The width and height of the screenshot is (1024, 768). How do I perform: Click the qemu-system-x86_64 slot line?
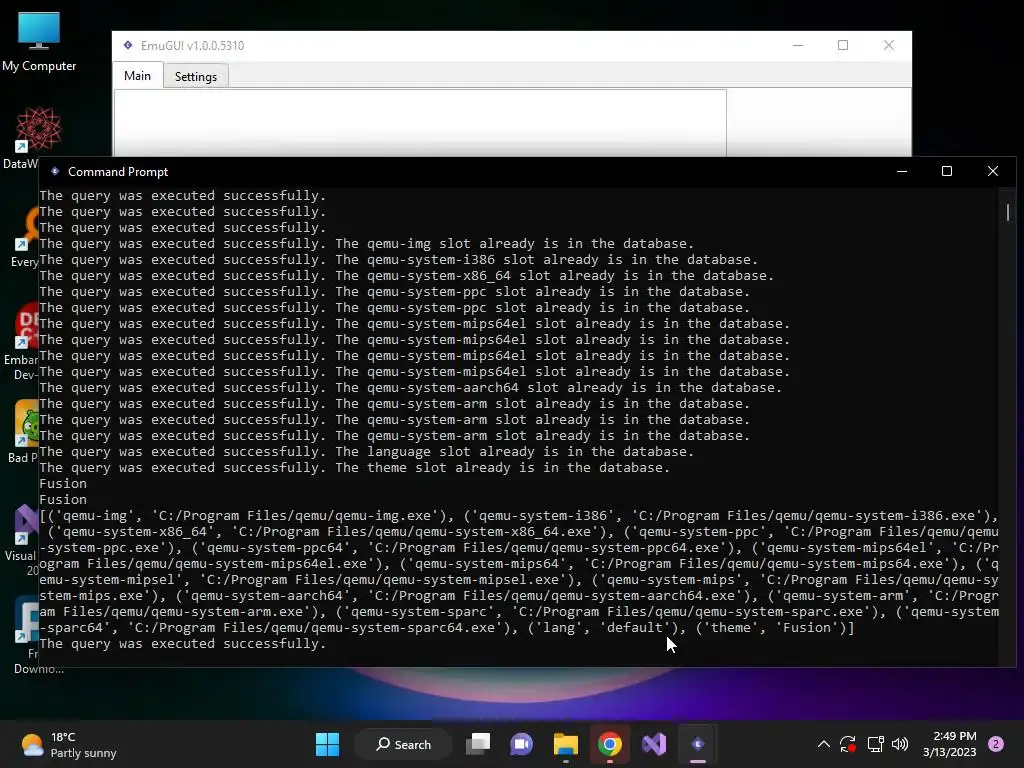tap(407, 276)
